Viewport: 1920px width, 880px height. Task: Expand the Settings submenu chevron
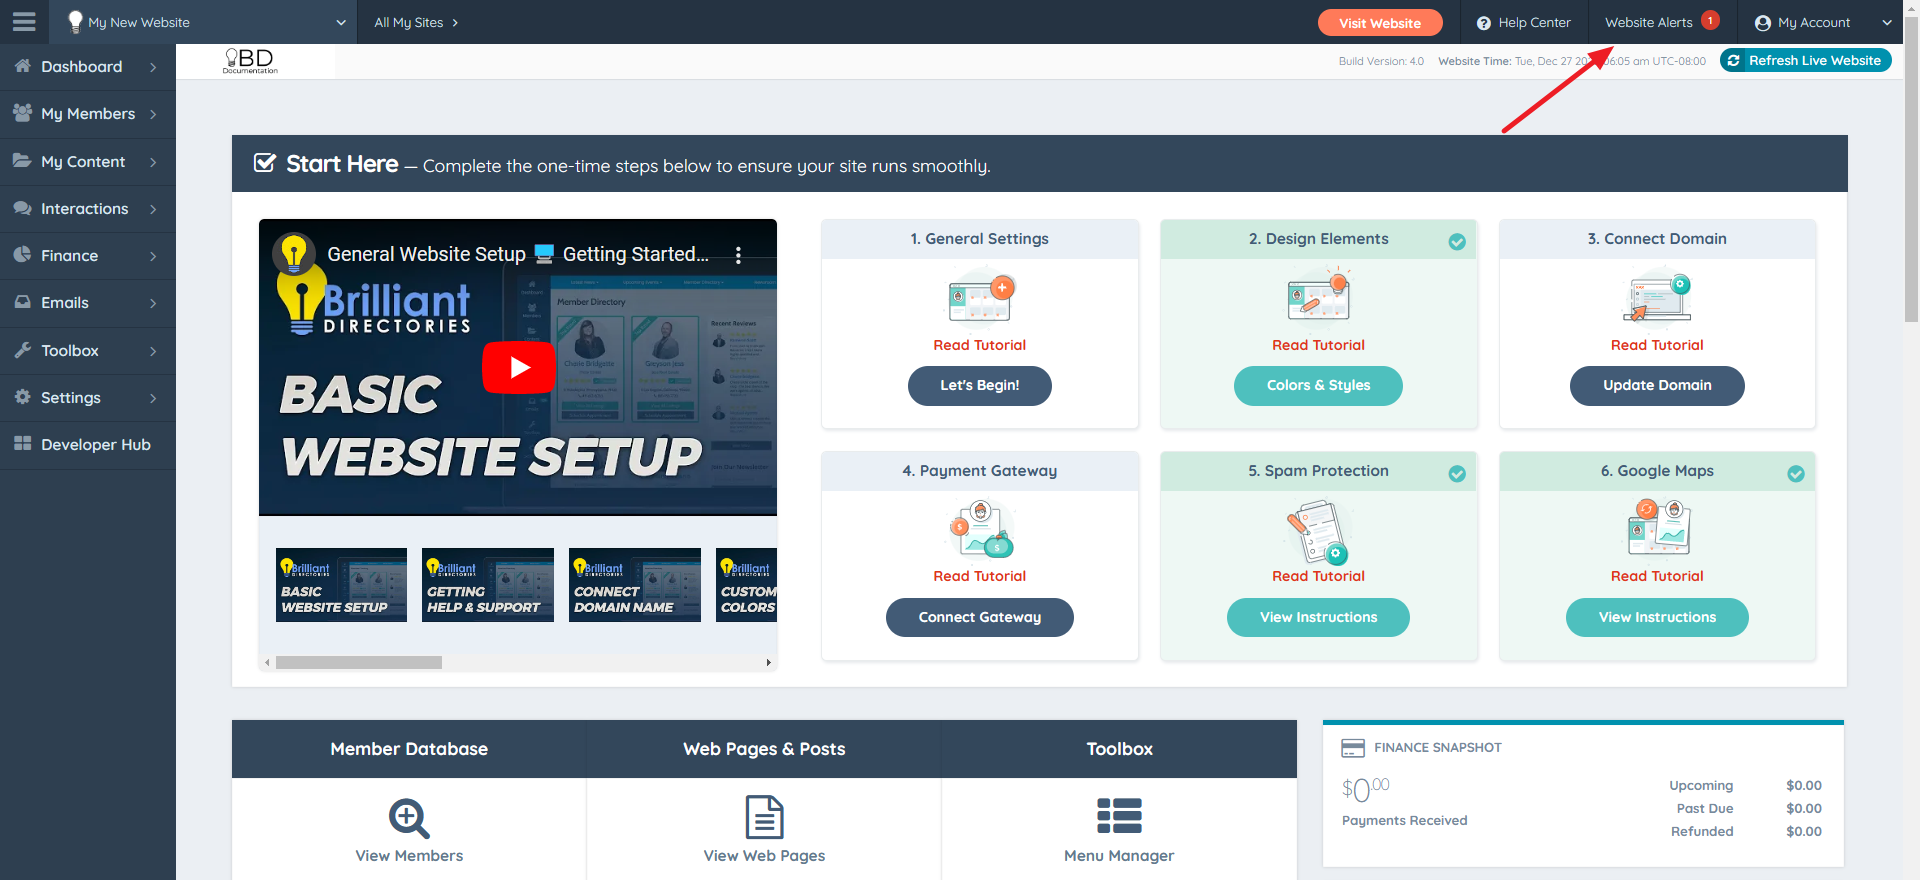click(x=153, y=398)
